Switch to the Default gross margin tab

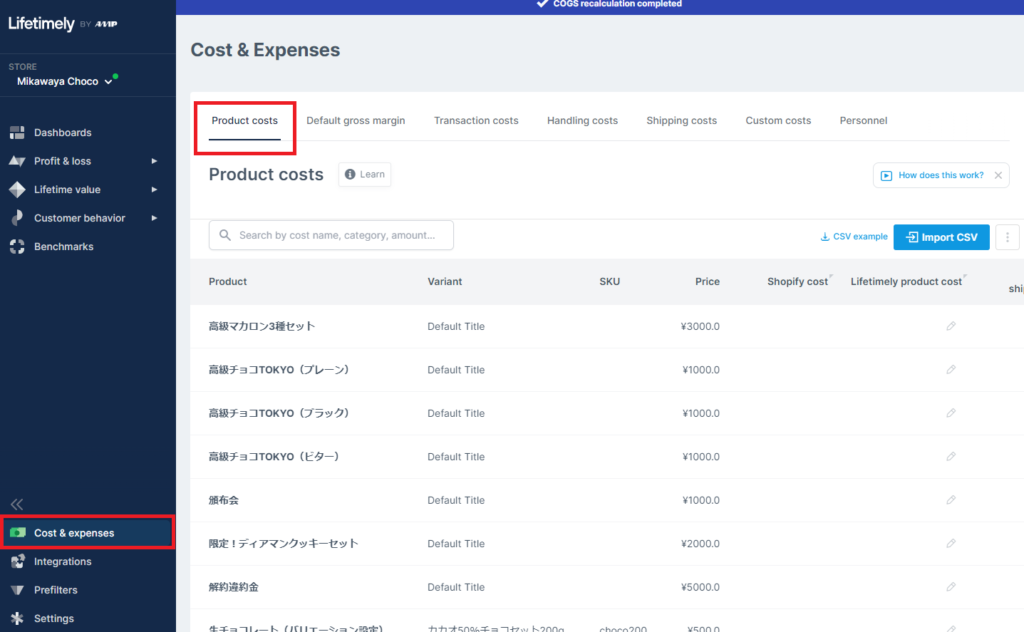(x=355, y=120)
